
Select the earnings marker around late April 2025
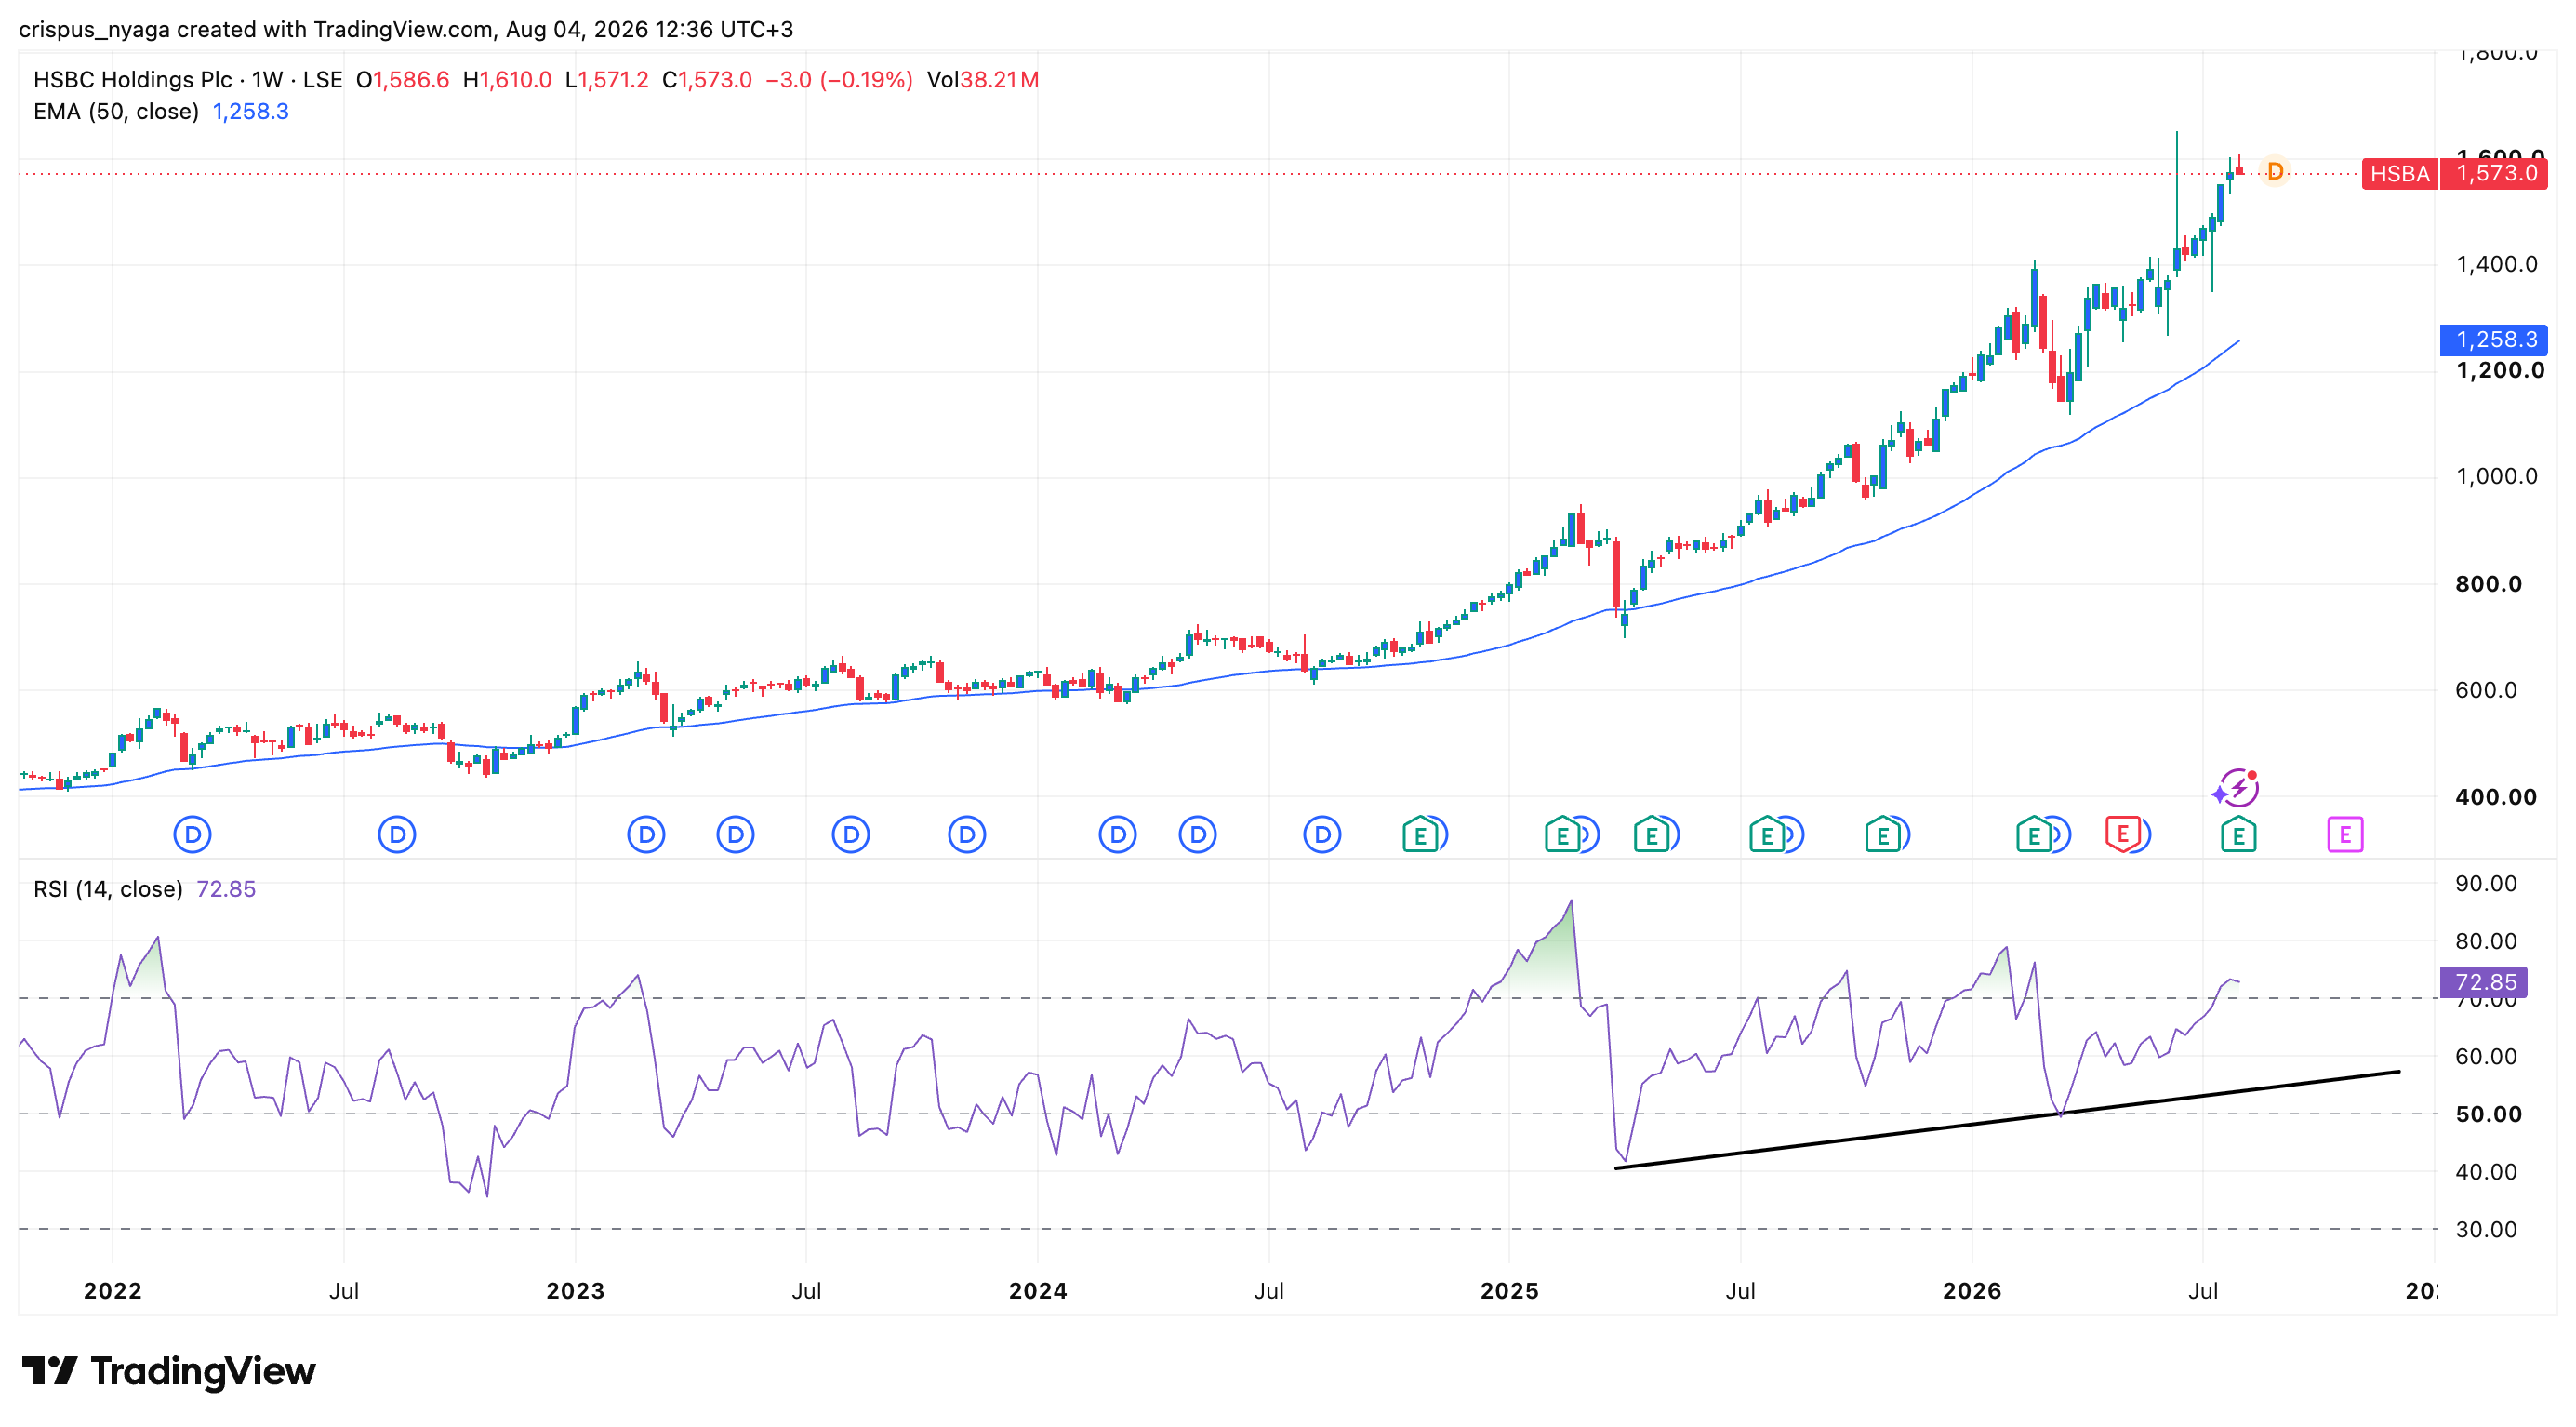click(x=1651, y=834)
